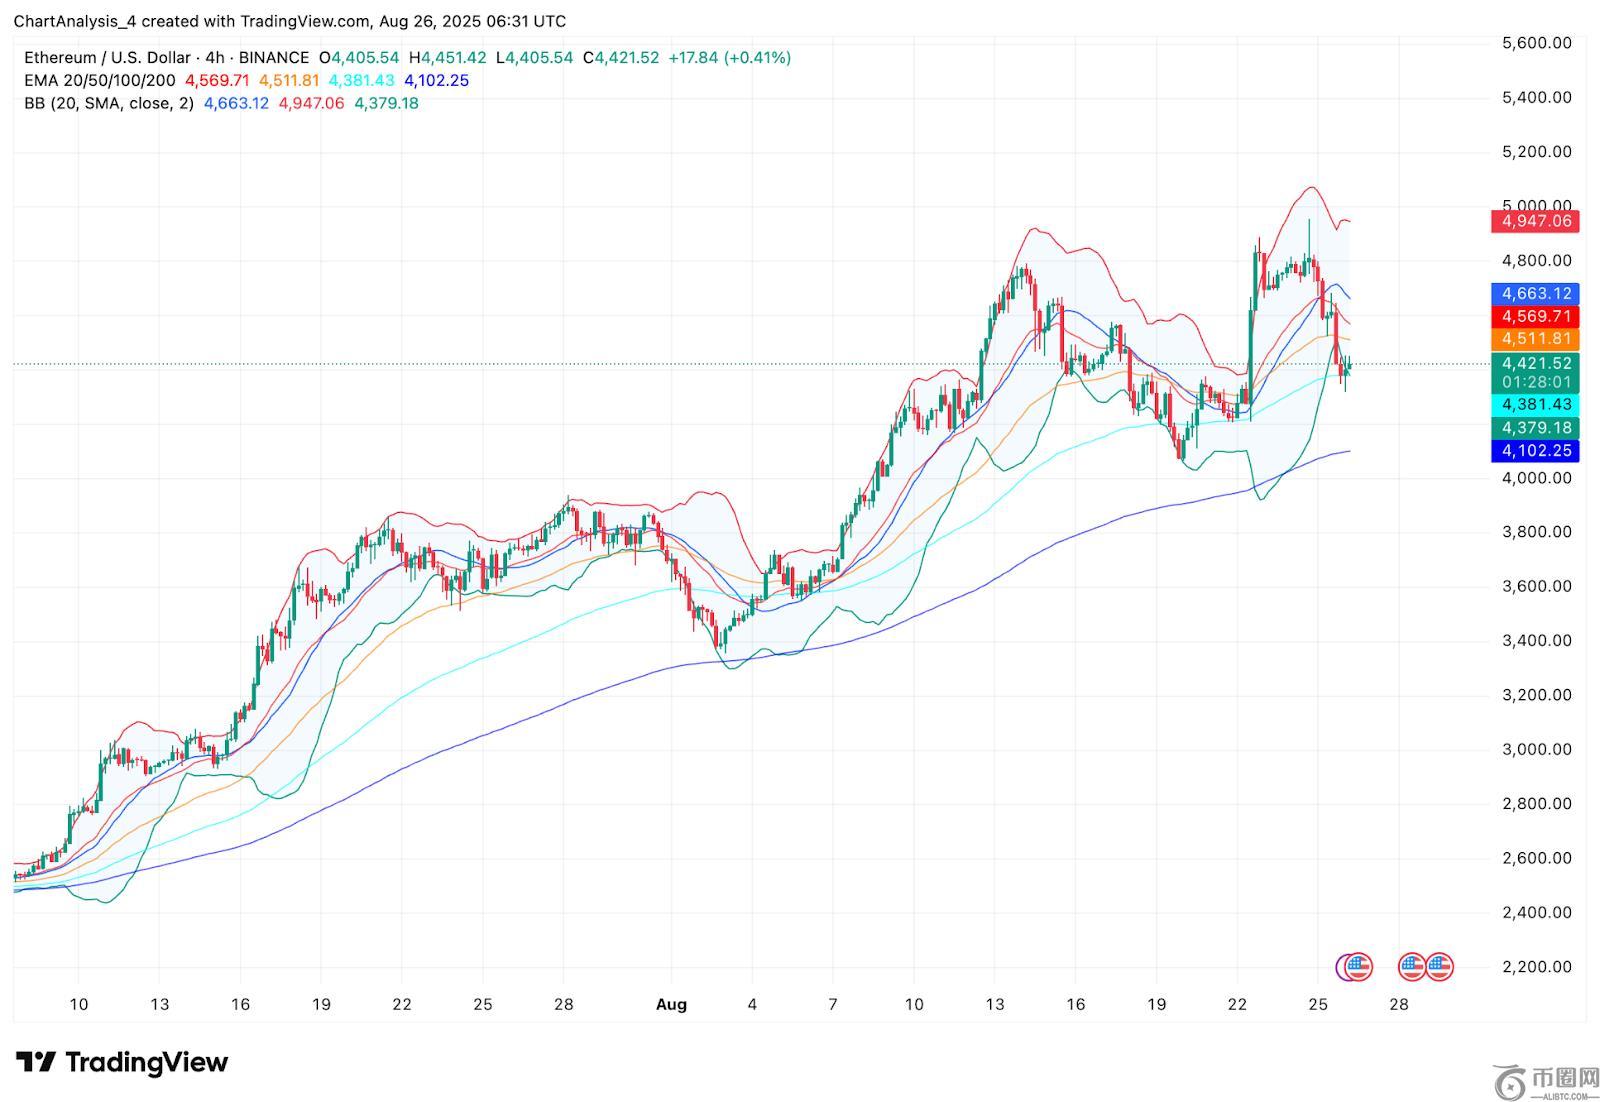Select the BB (20, SMA, close, 2) indicator title
The height and width of the screenshot is (1102, 1600).
coord(109,103)
